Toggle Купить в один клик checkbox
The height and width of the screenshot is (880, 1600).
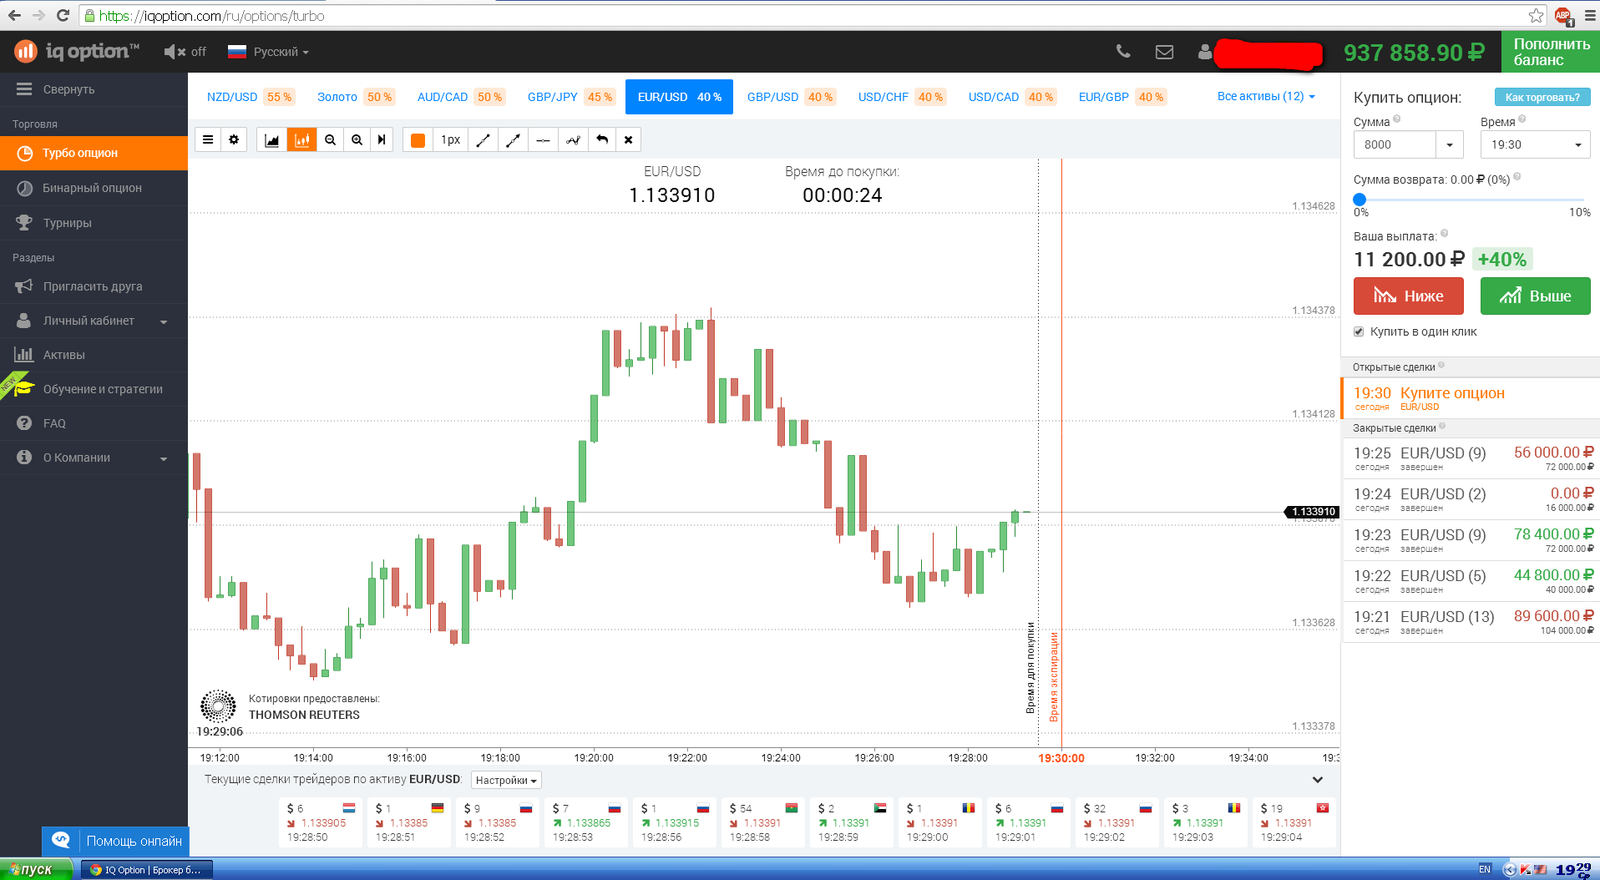click(x=1359, y=332)
